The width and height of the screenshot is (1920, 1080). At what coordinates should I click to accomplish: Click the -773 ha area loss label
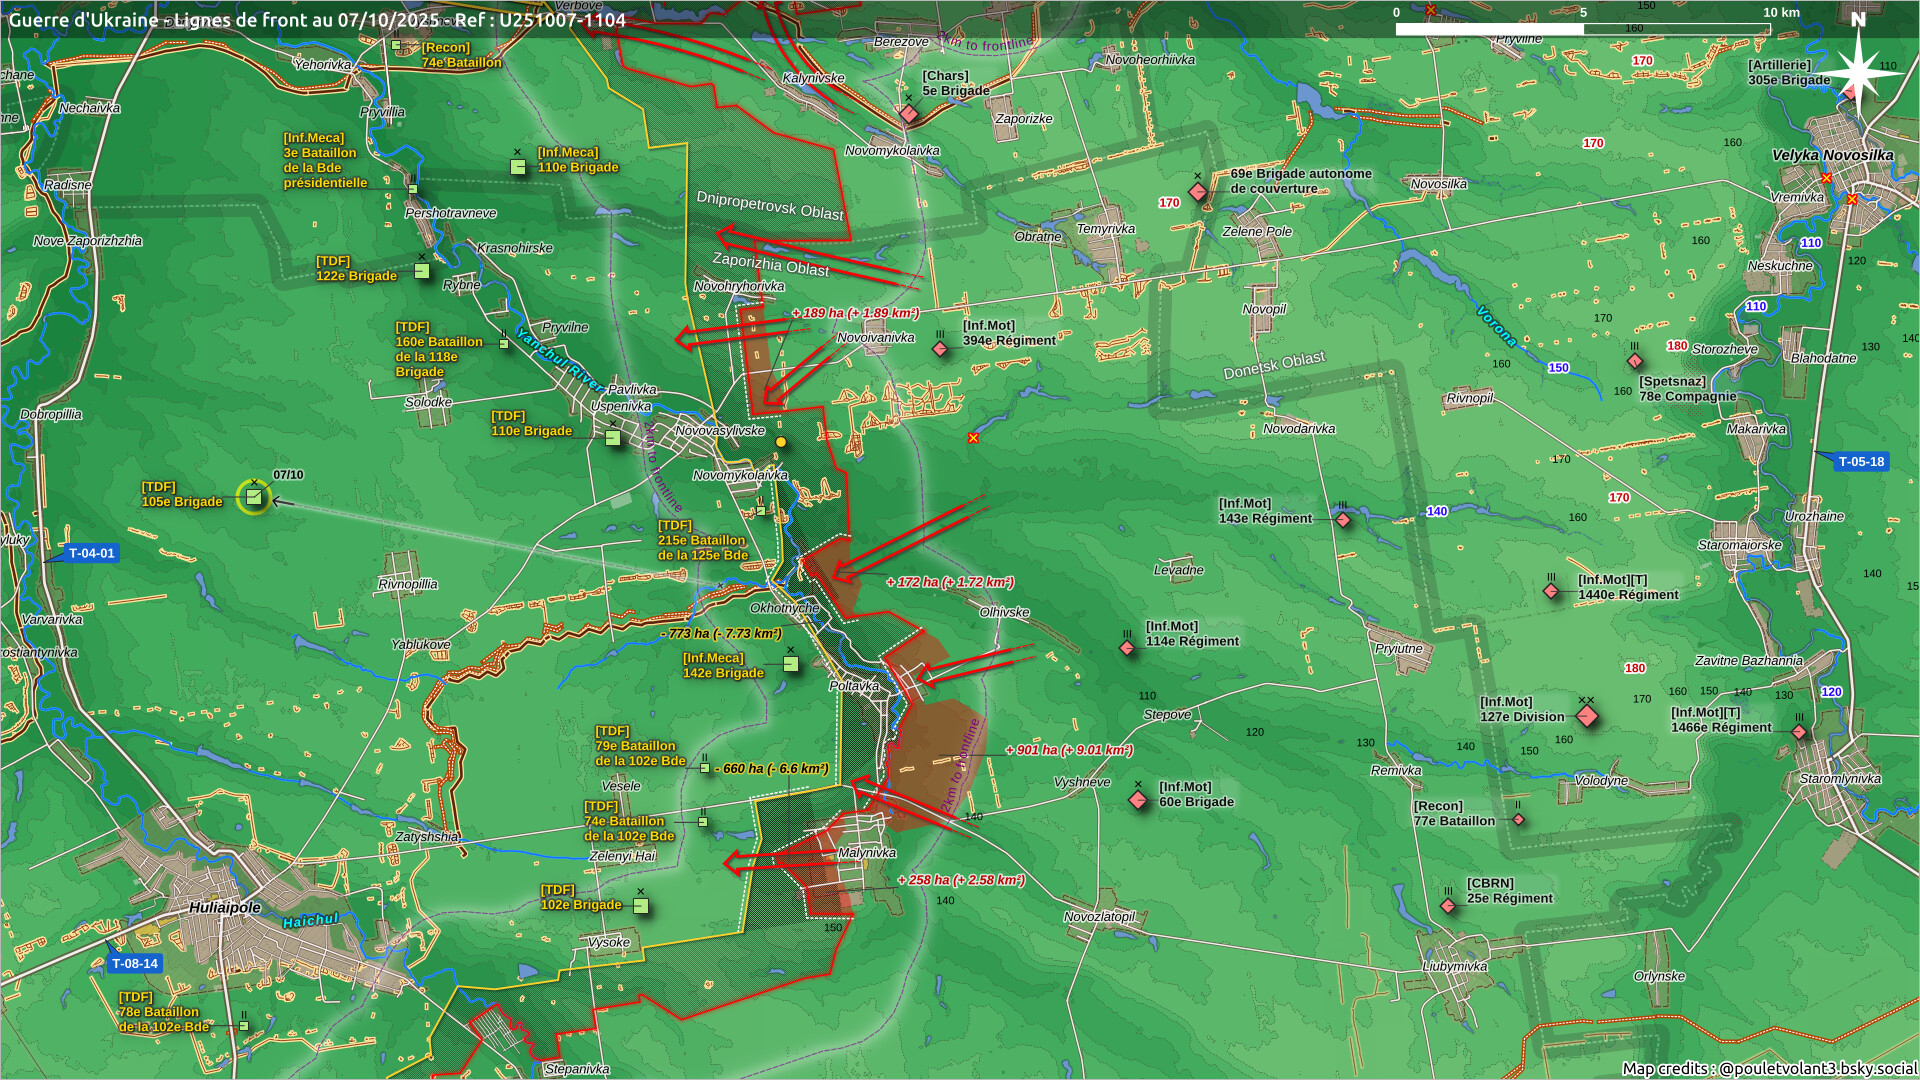point(722,634)
